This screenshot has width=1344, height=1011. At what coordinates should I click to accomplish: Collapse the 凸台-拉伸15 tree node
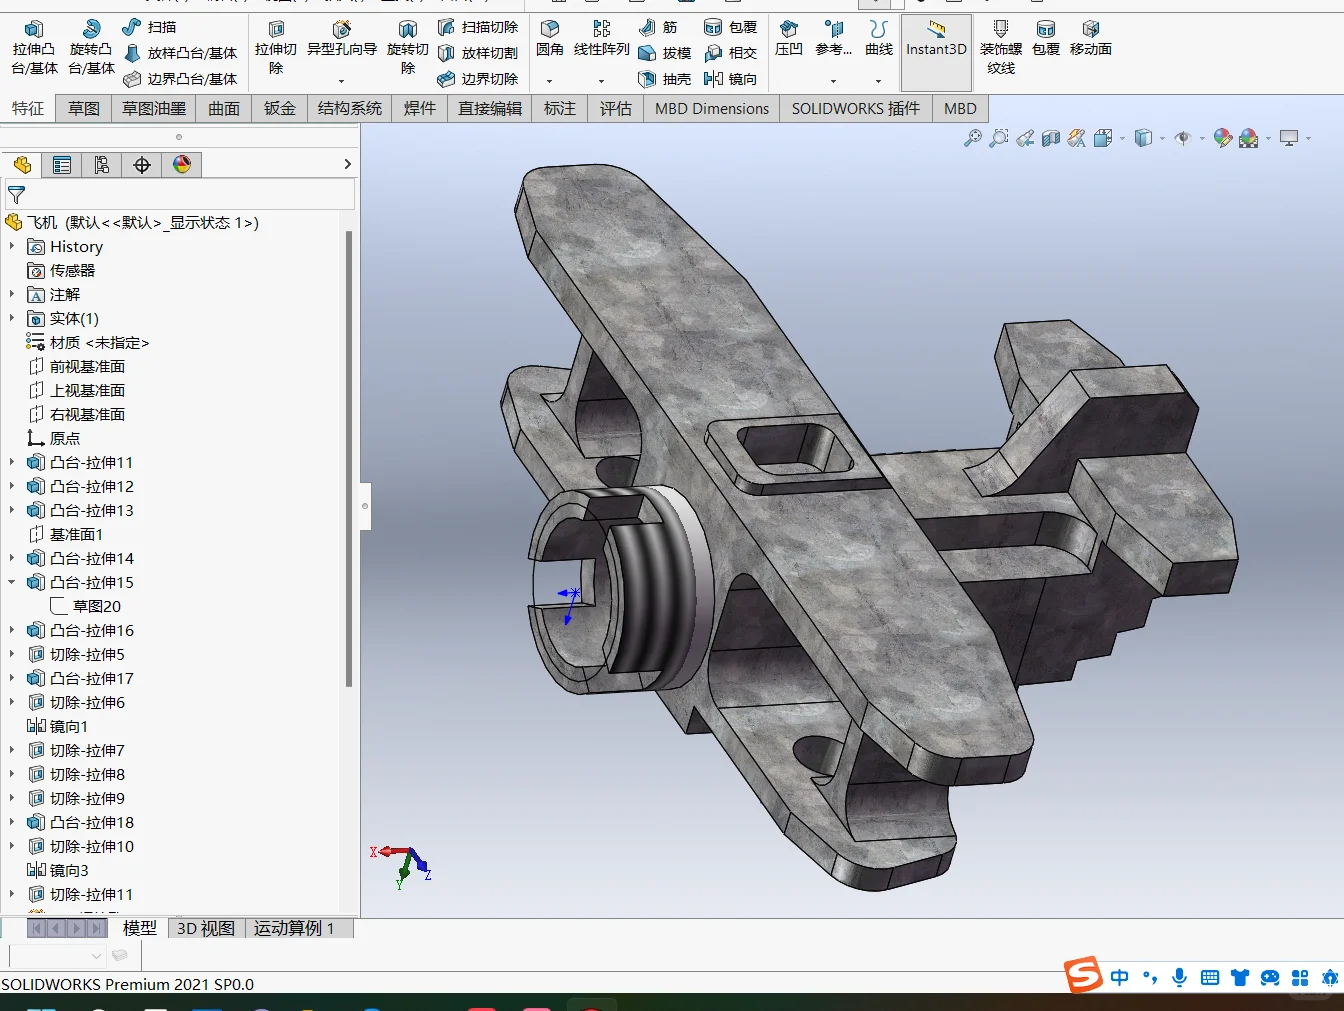[x=12, y=582]
